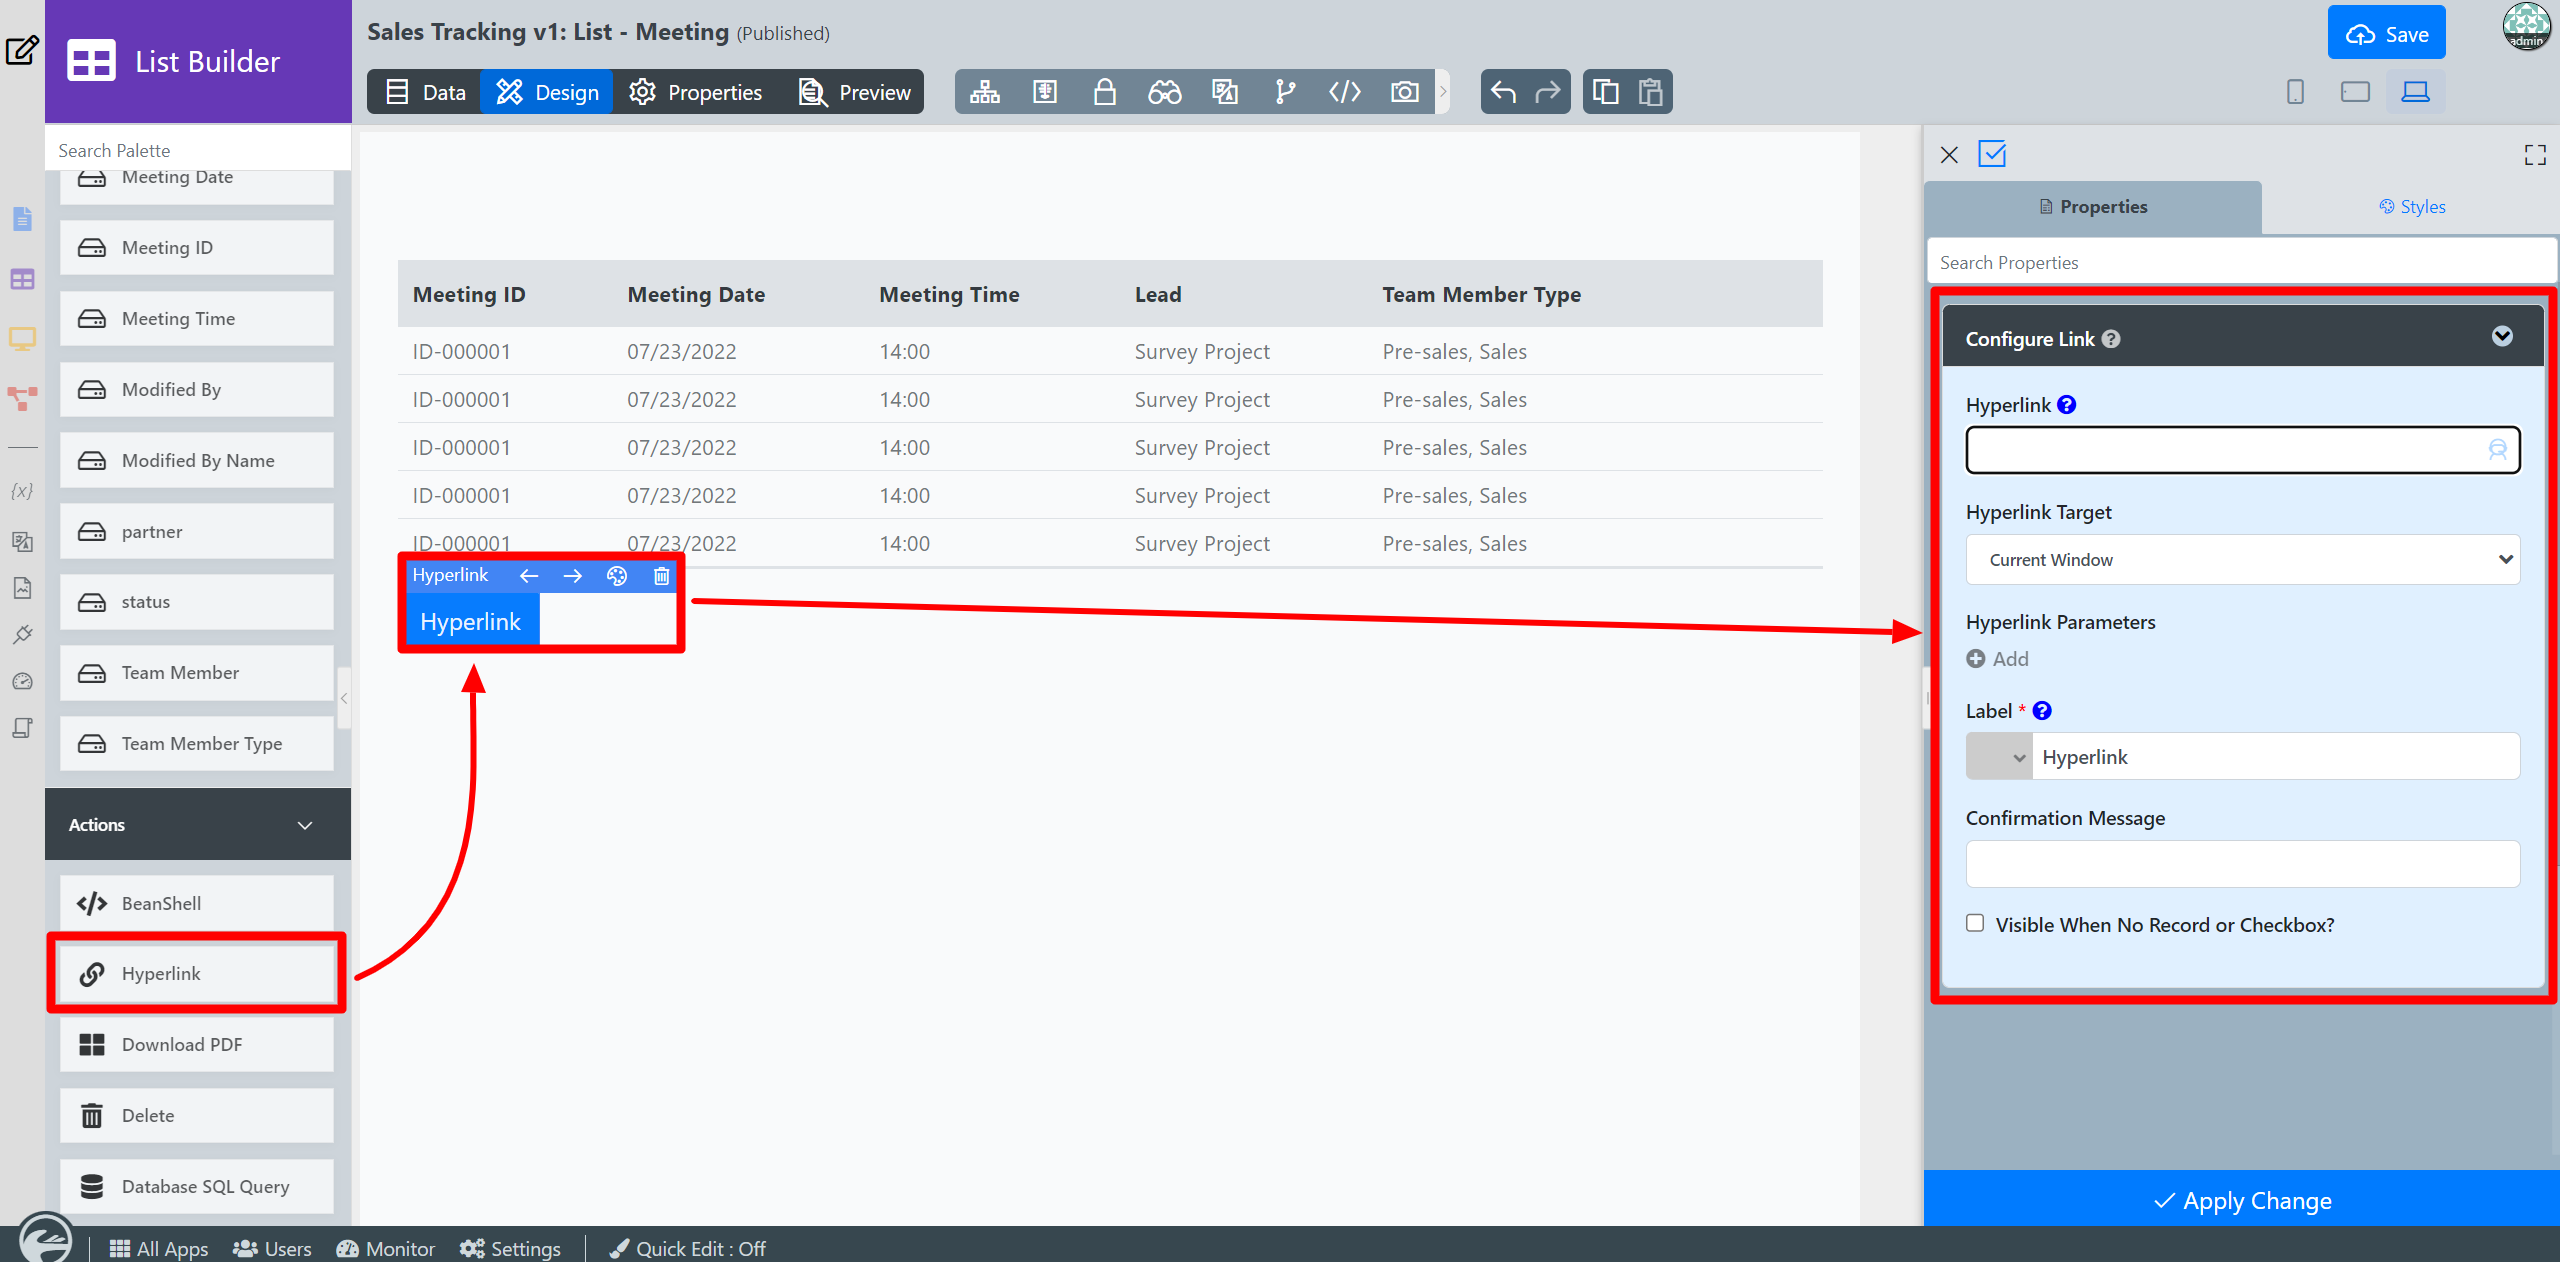Click the Apply Change button
Image resolution: width=2560 pixels, height=1262 pixels.
click(2242, 1200)
